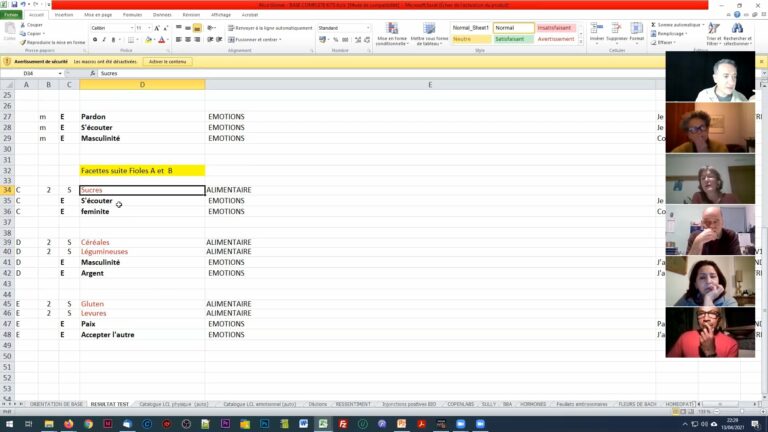The image size is (768, 432).
Task: Toggle Renvoyer à la ligne automatiquement
Action: [x=270, y=28]
